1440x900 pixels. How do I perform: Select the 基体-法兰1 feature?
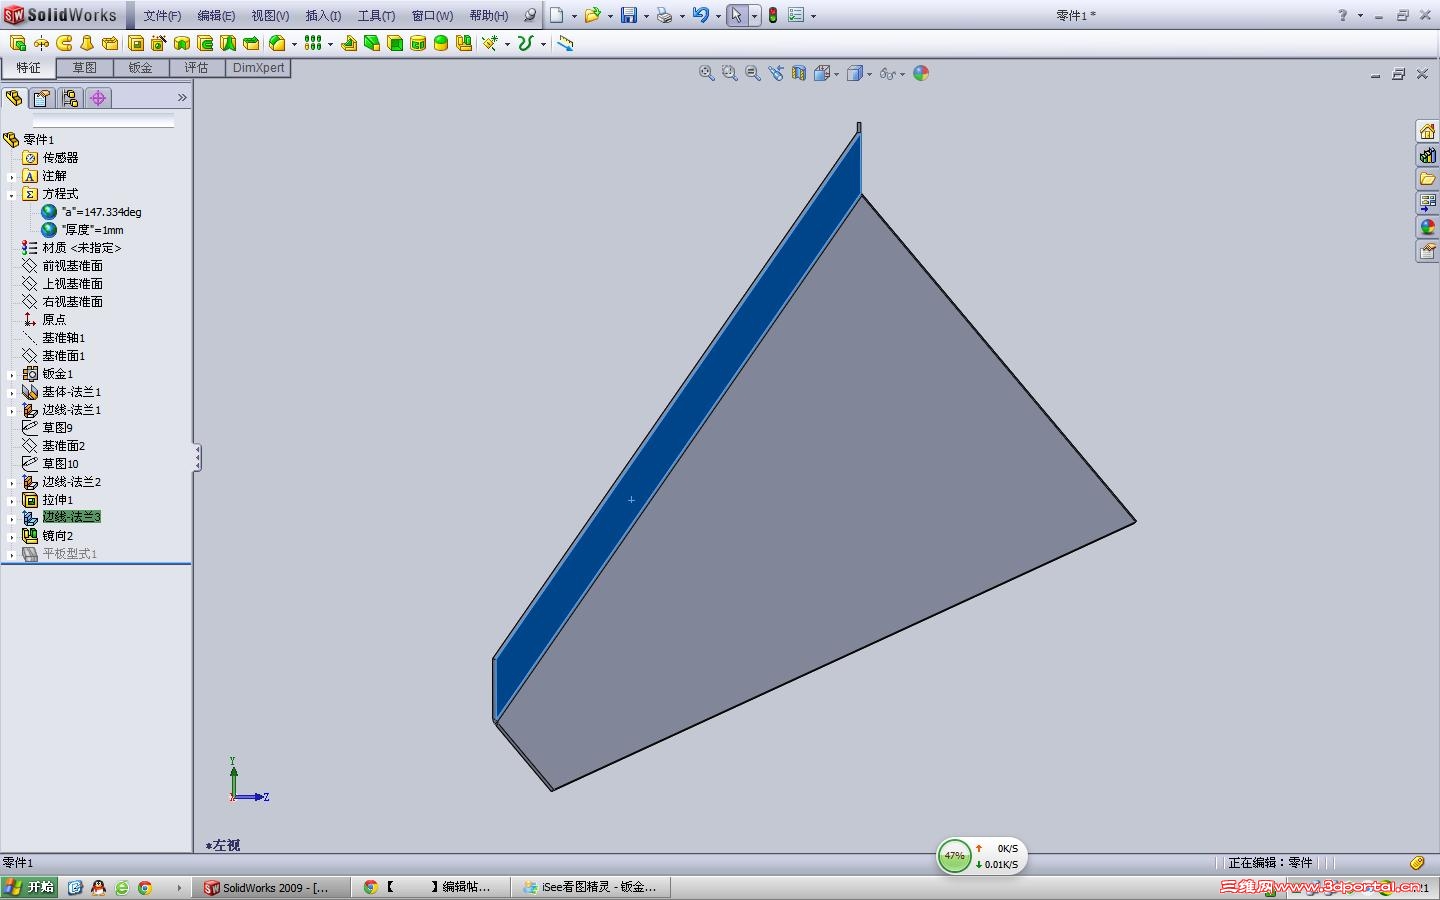(x=71, y=392)
